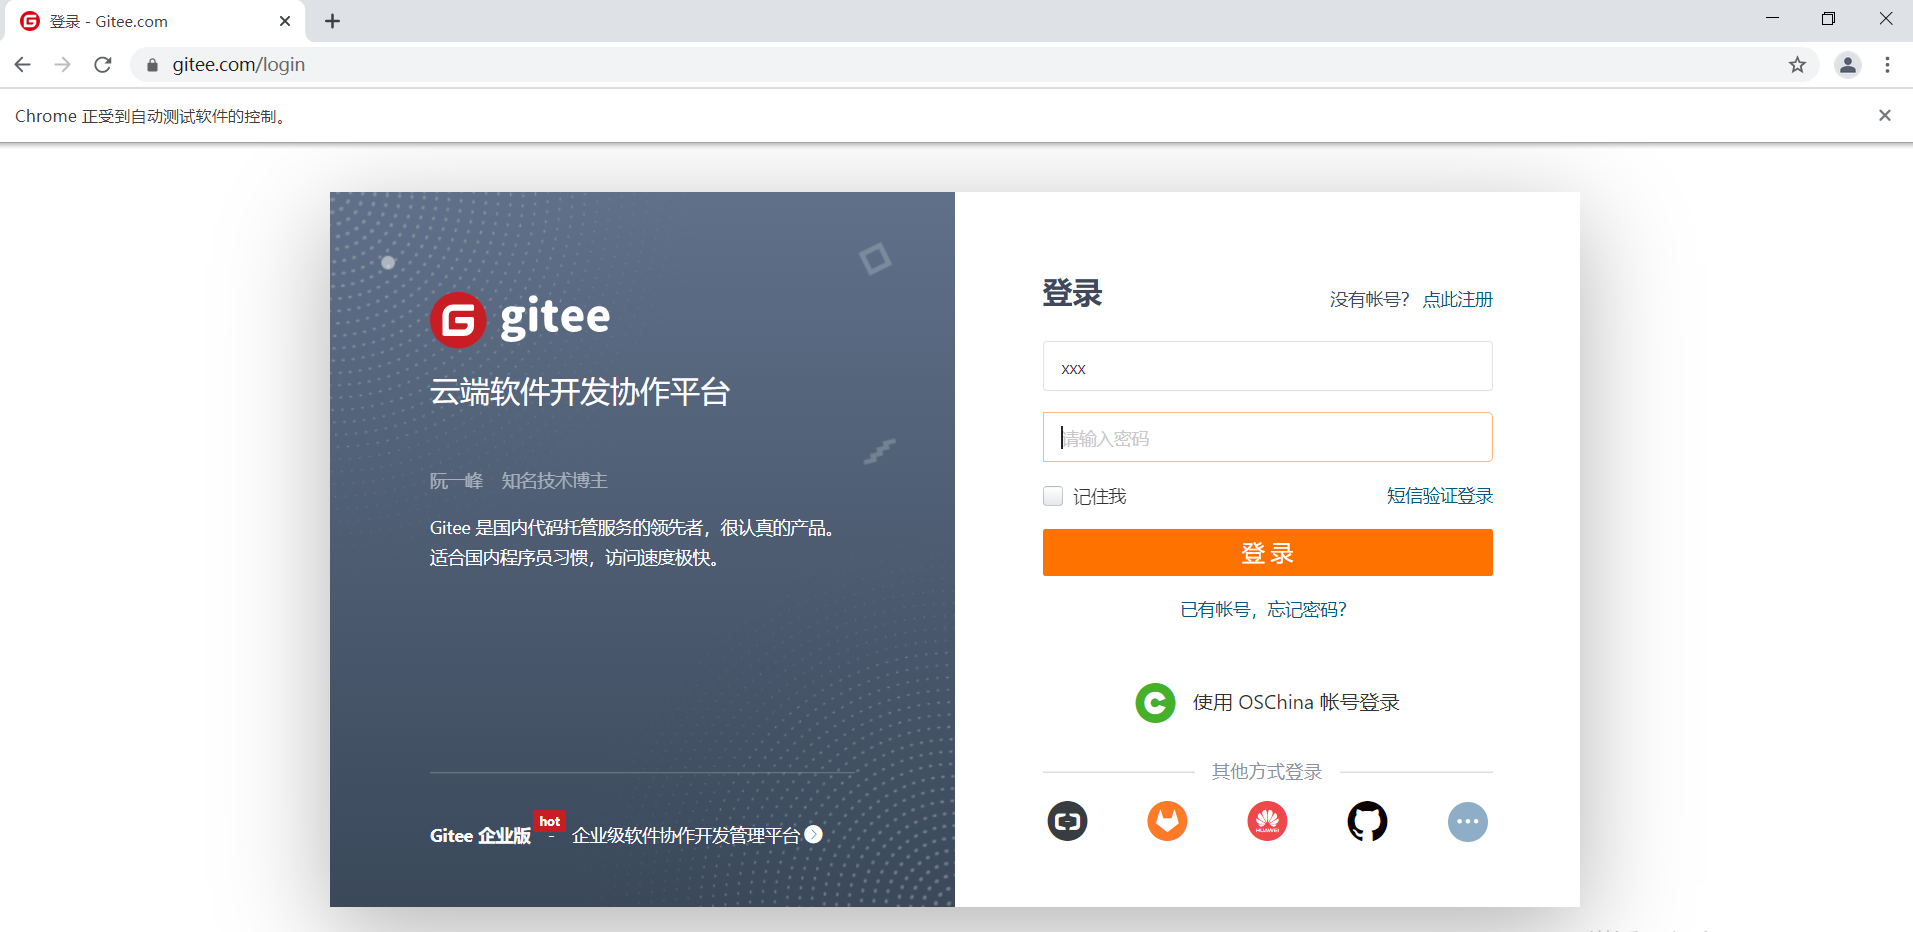Focus the 请输入密码 password field

click(x=1267, y=437)
